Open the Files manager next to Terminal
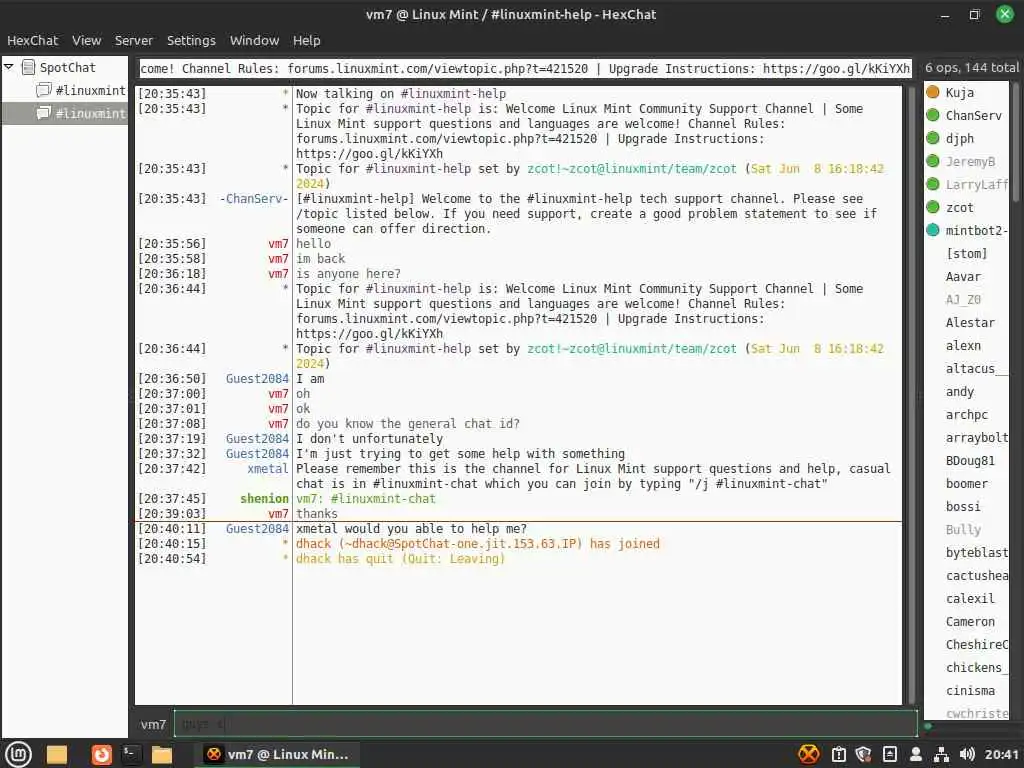This screenshot has height=768, width=1024. click(x=161, y=754)
